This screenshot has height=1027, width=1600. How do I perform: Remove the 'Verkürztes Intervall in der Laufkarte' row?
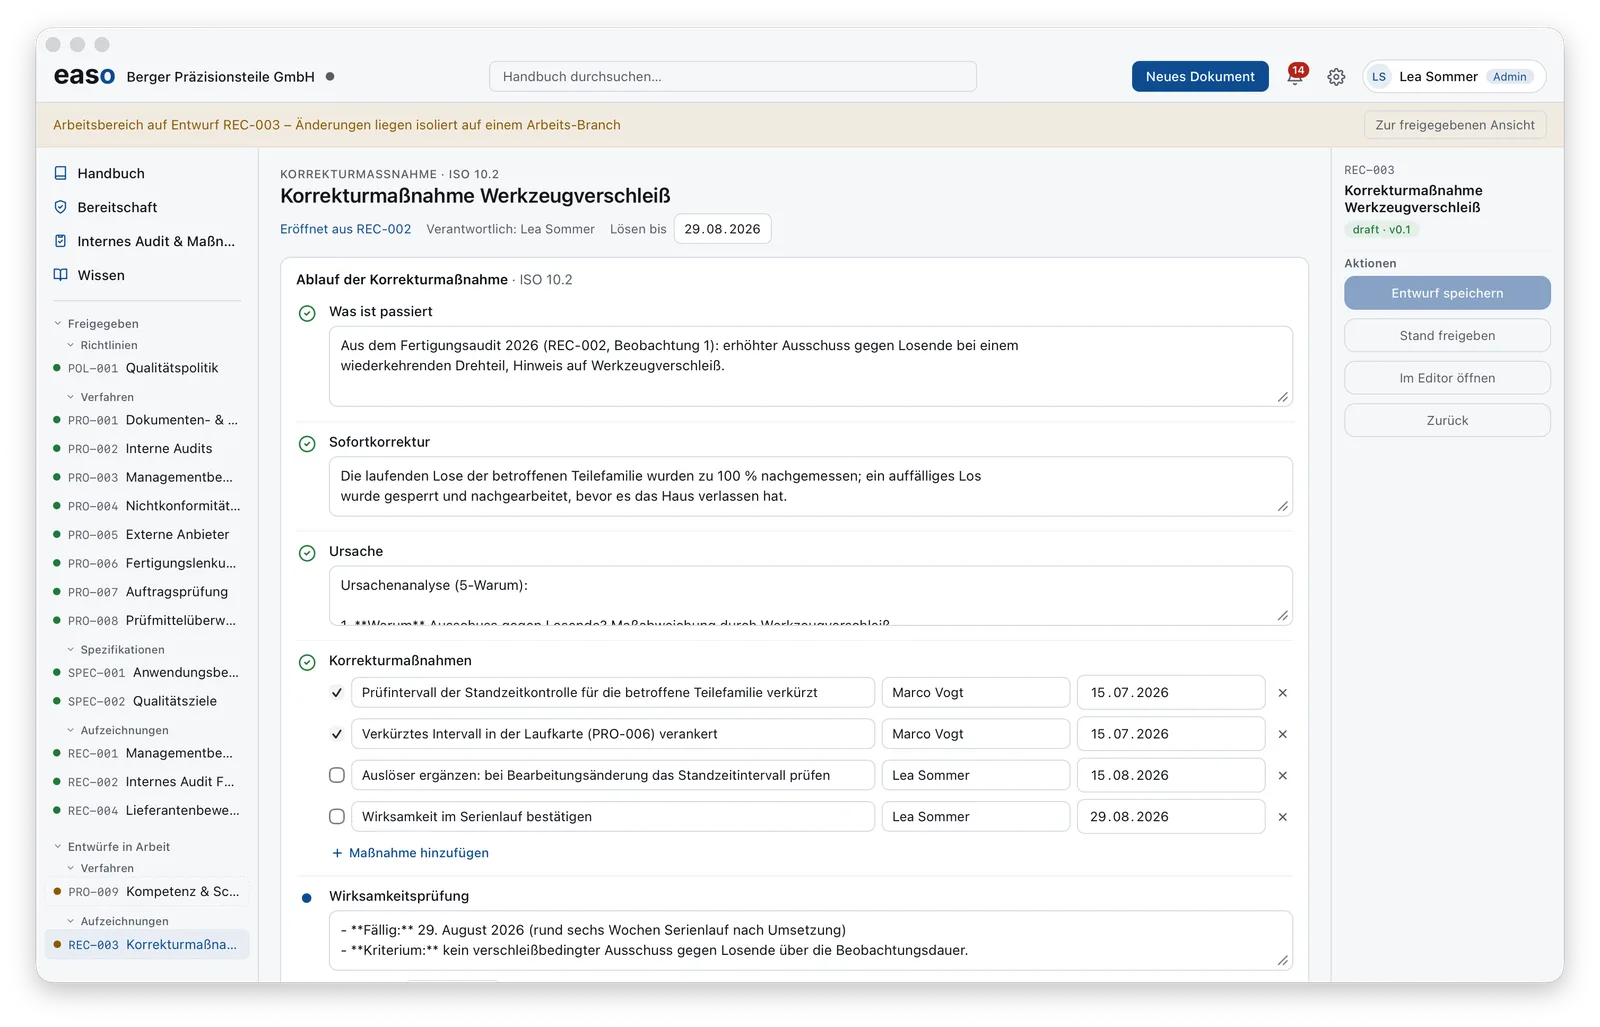1282,734
